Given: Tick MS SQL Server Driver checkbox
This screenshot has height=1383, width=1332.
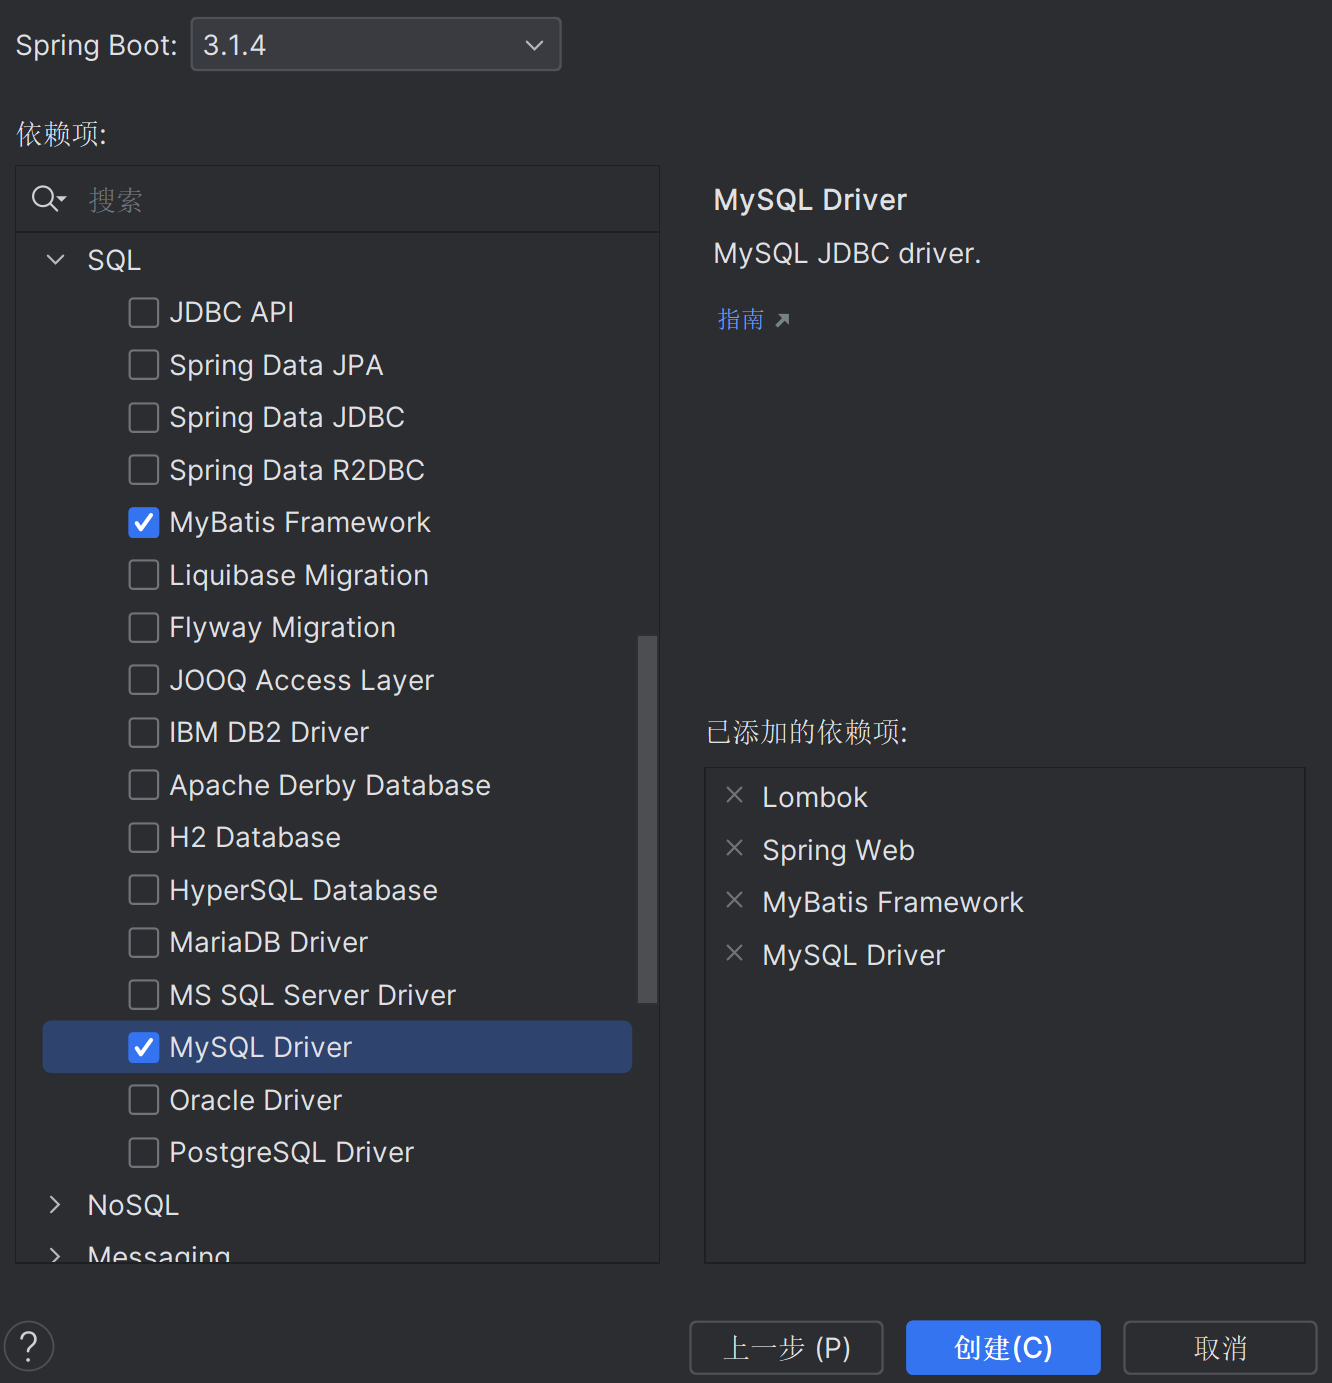Looking at the screenshot, I should (144, 995).
